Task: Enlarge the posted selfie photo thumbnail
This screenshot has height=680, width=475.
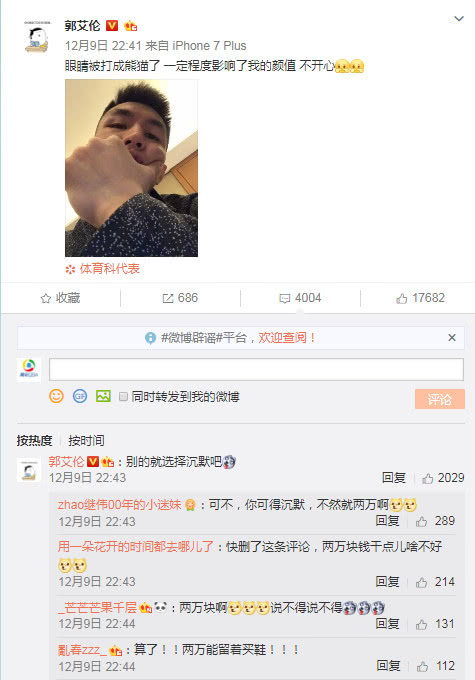Action: (131, 168)
